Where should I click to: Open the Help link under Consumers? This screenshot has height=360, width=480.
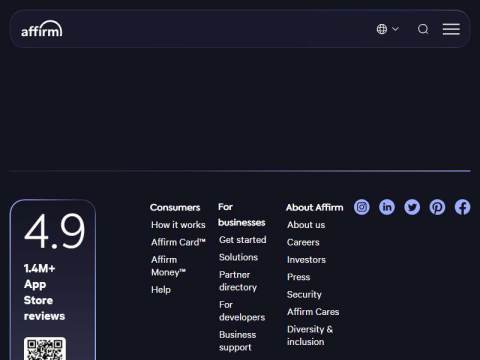[161, 290]
